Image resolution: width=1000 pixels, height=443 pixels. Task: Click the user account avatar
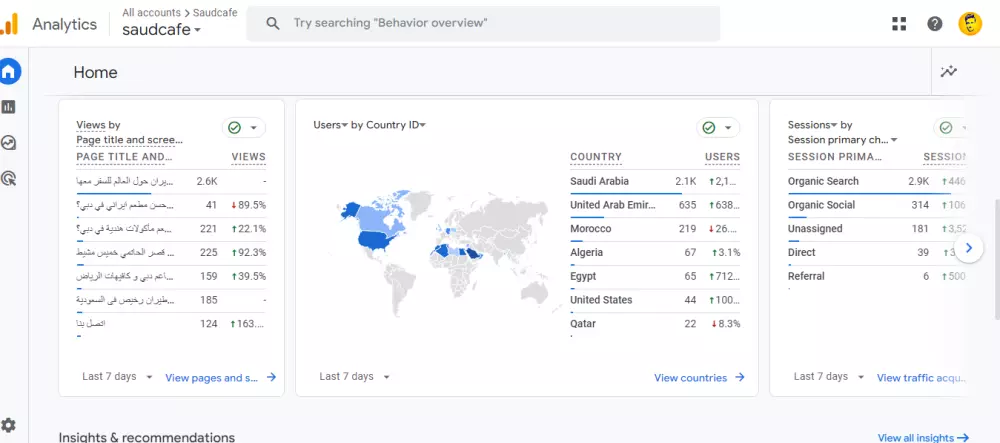970,24
